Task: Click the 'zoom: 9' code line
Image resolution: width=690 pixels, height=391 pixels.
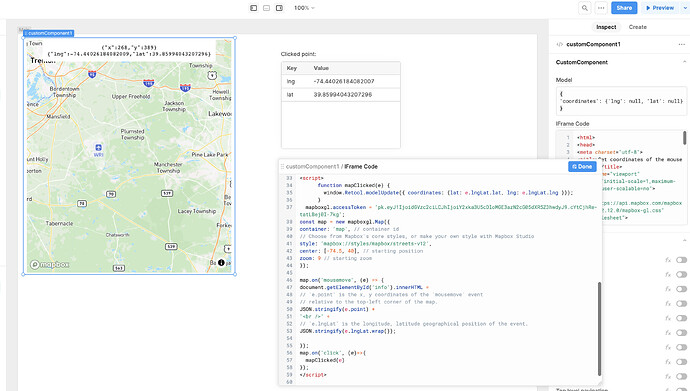Action: click(336, 258)
